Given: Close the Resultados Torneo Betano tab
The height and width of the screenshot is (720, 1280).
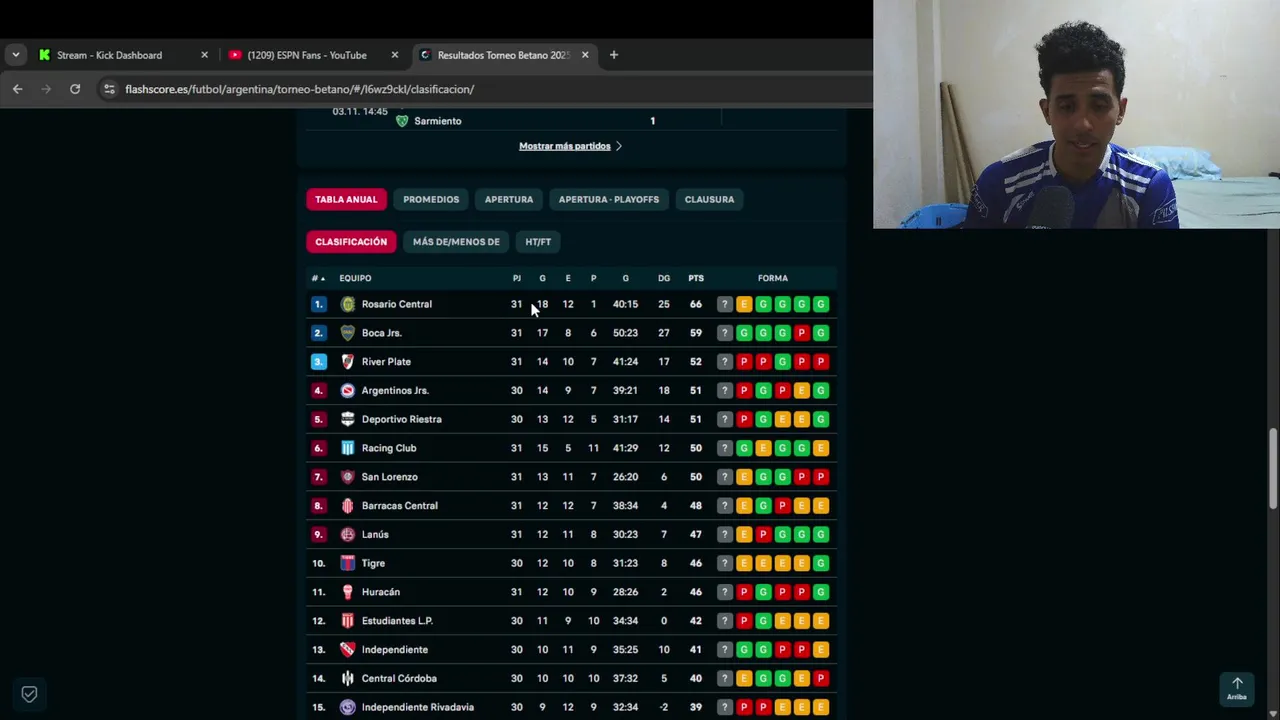Looking at the screenshot, I should (585, 55).
